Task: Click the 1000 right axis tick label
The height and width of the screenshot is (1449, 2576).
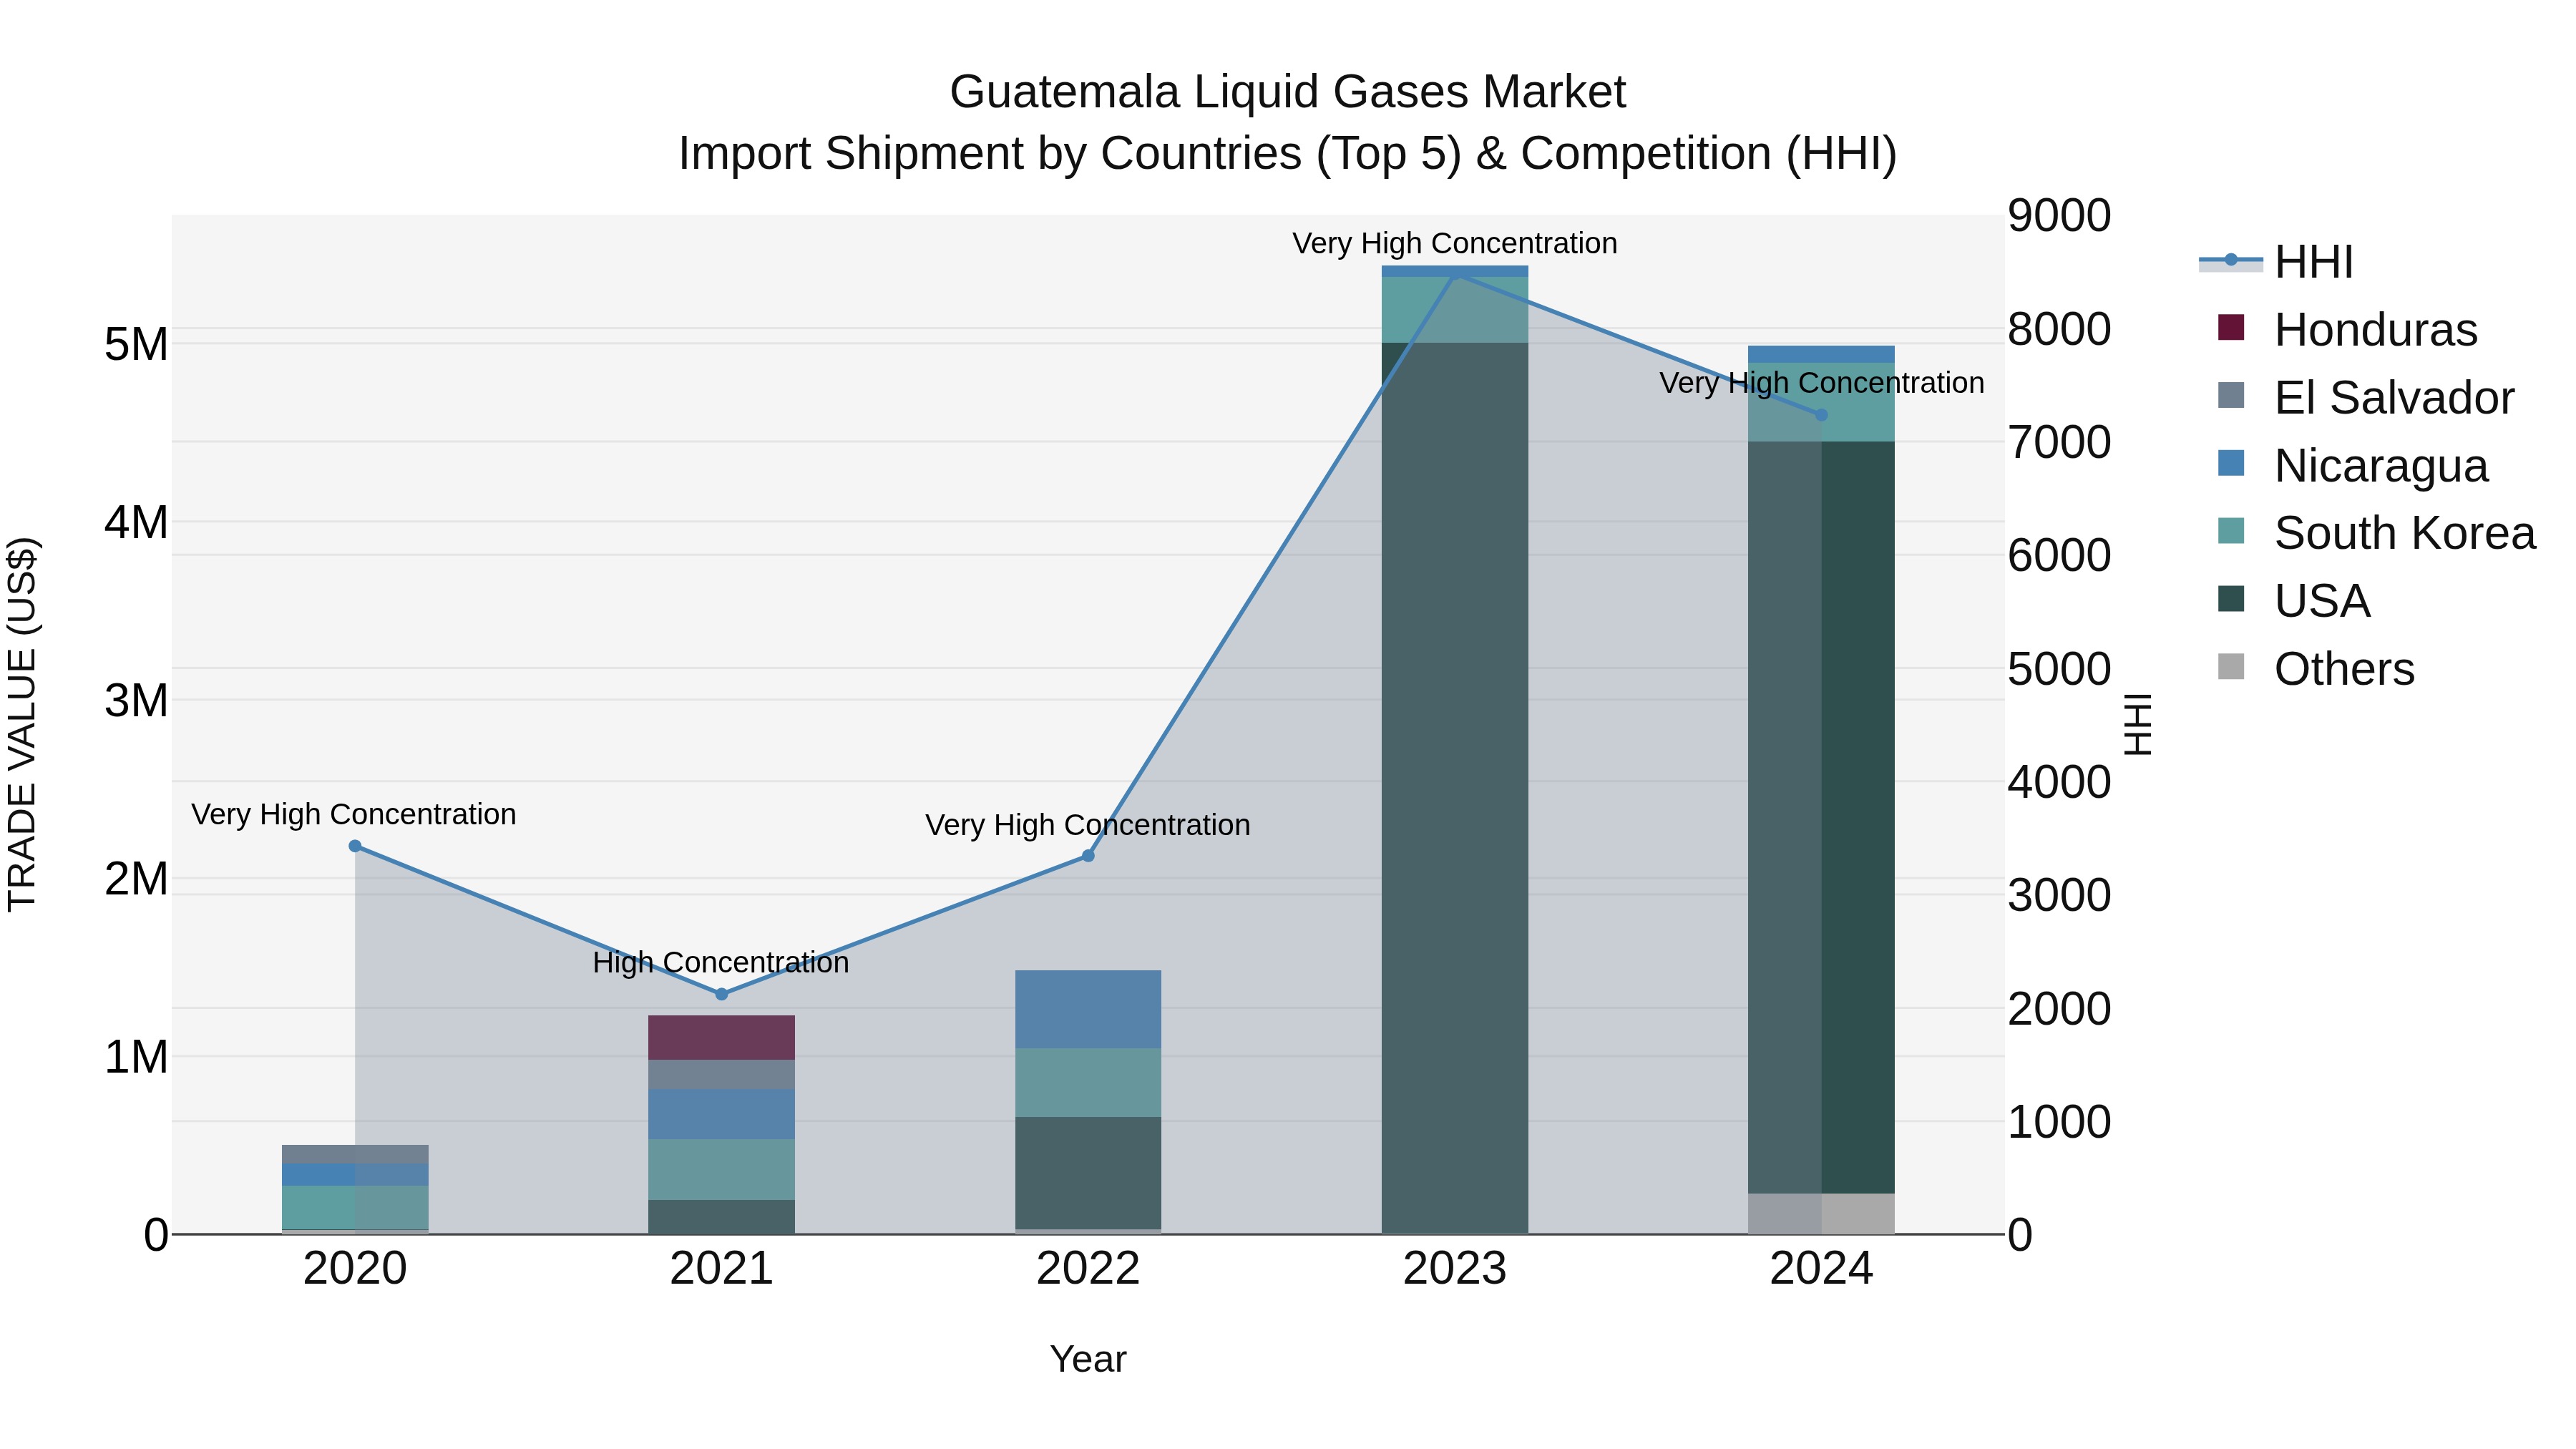Action: coord(2060,1122)
